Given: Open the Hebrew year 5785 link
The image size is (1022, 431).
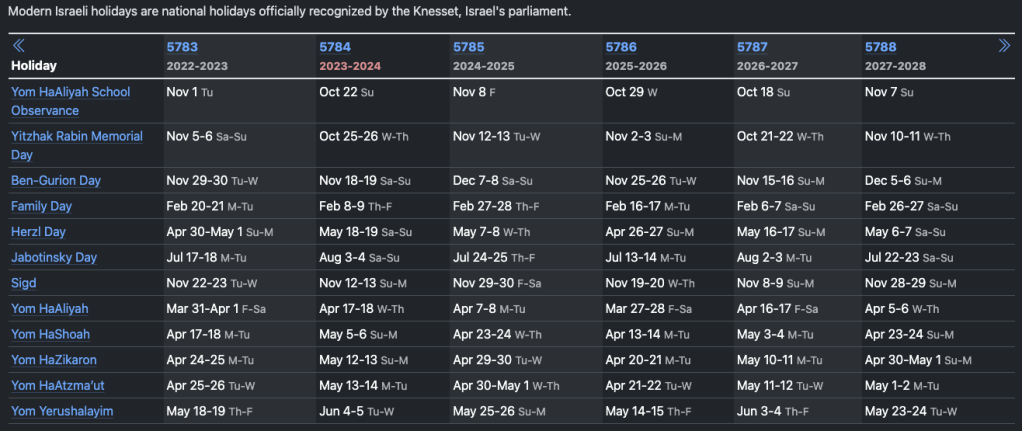Looking at the screenshot, I should (x=468, y=47).
